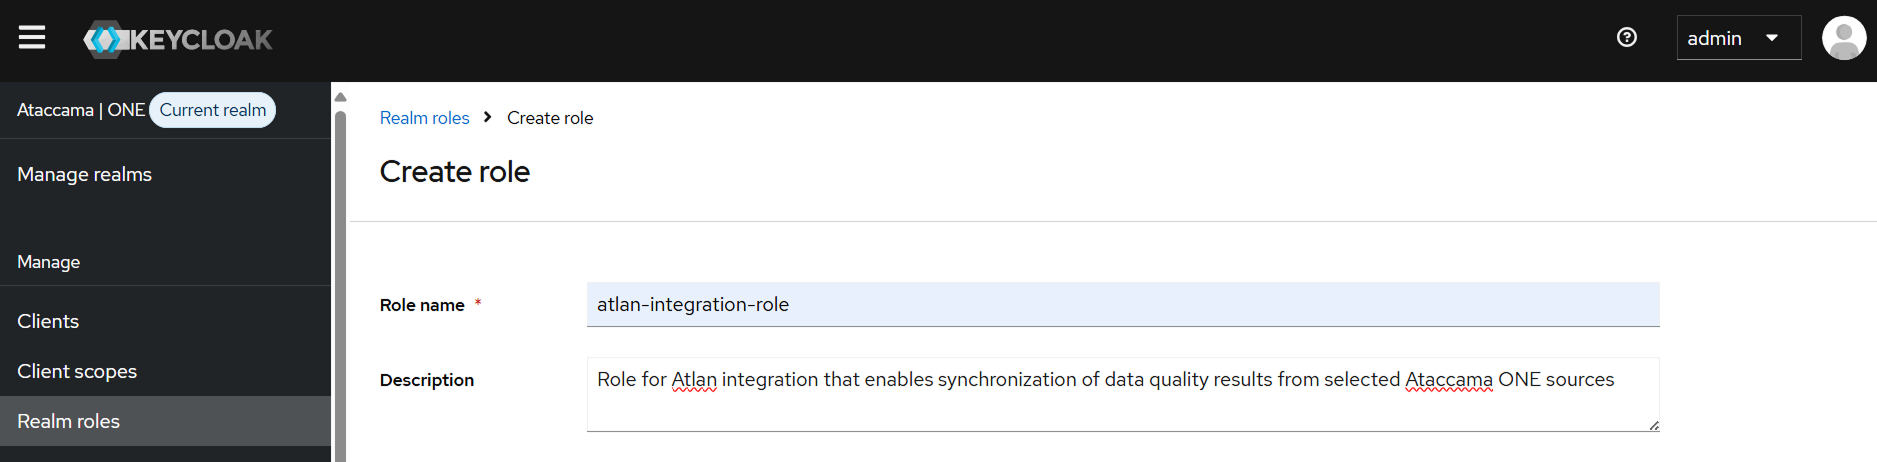Click the Current realm badge

point(213,110)
